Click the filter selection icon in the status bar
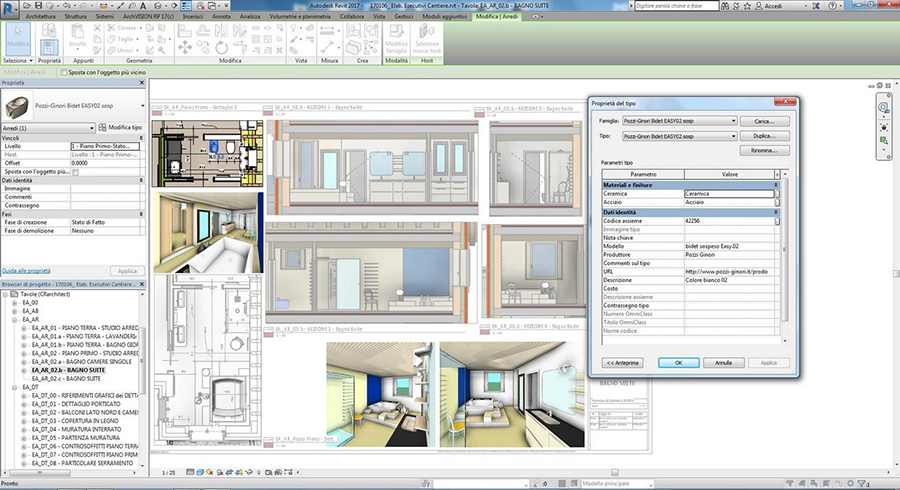 (862, 484)
